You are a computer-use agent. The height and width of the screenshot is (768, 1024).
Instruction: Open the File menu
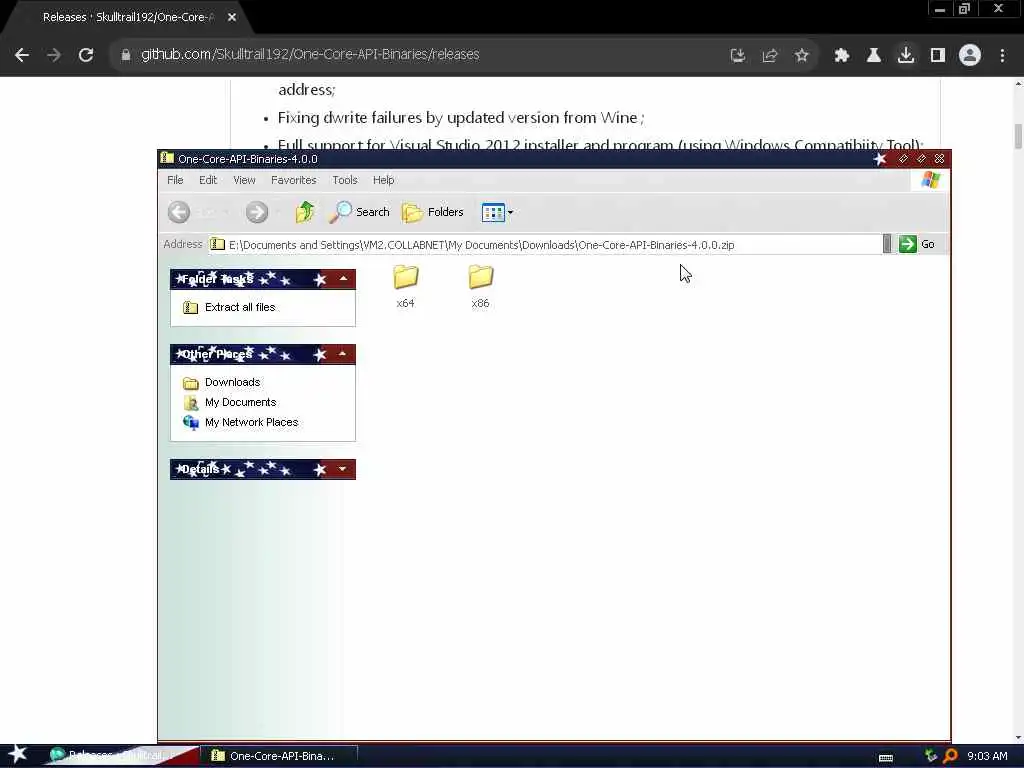[175, 180]
